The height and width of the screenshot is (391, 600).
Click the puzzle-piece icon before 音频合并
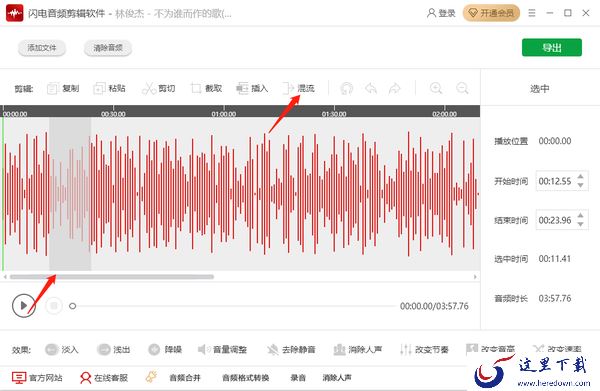tap(152, 377)
